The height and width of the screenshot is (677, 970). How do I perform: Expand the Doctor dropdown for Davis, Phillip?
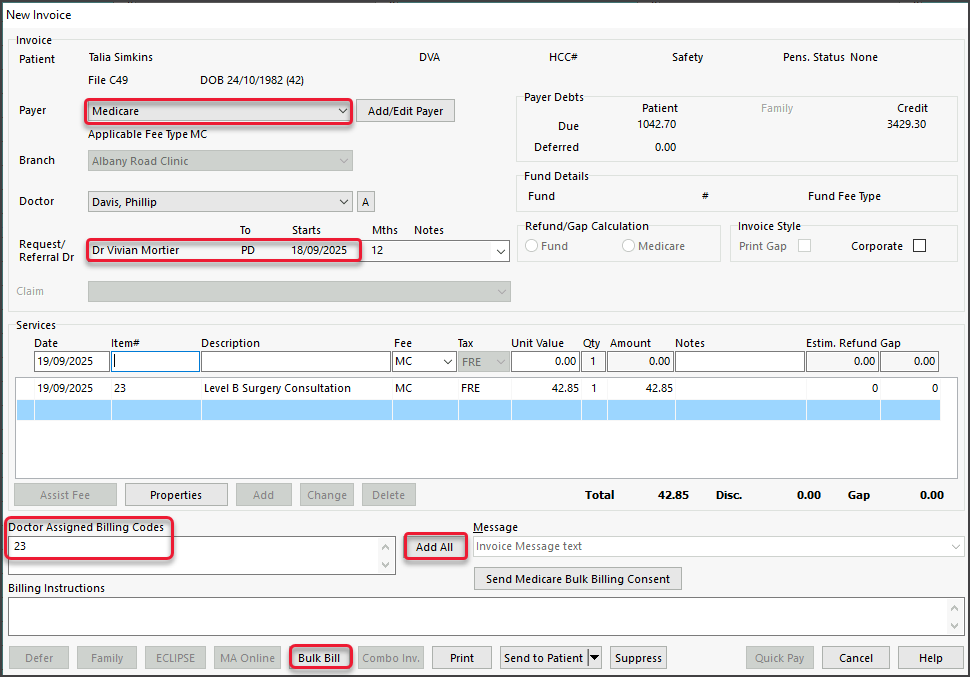(345, 202)
